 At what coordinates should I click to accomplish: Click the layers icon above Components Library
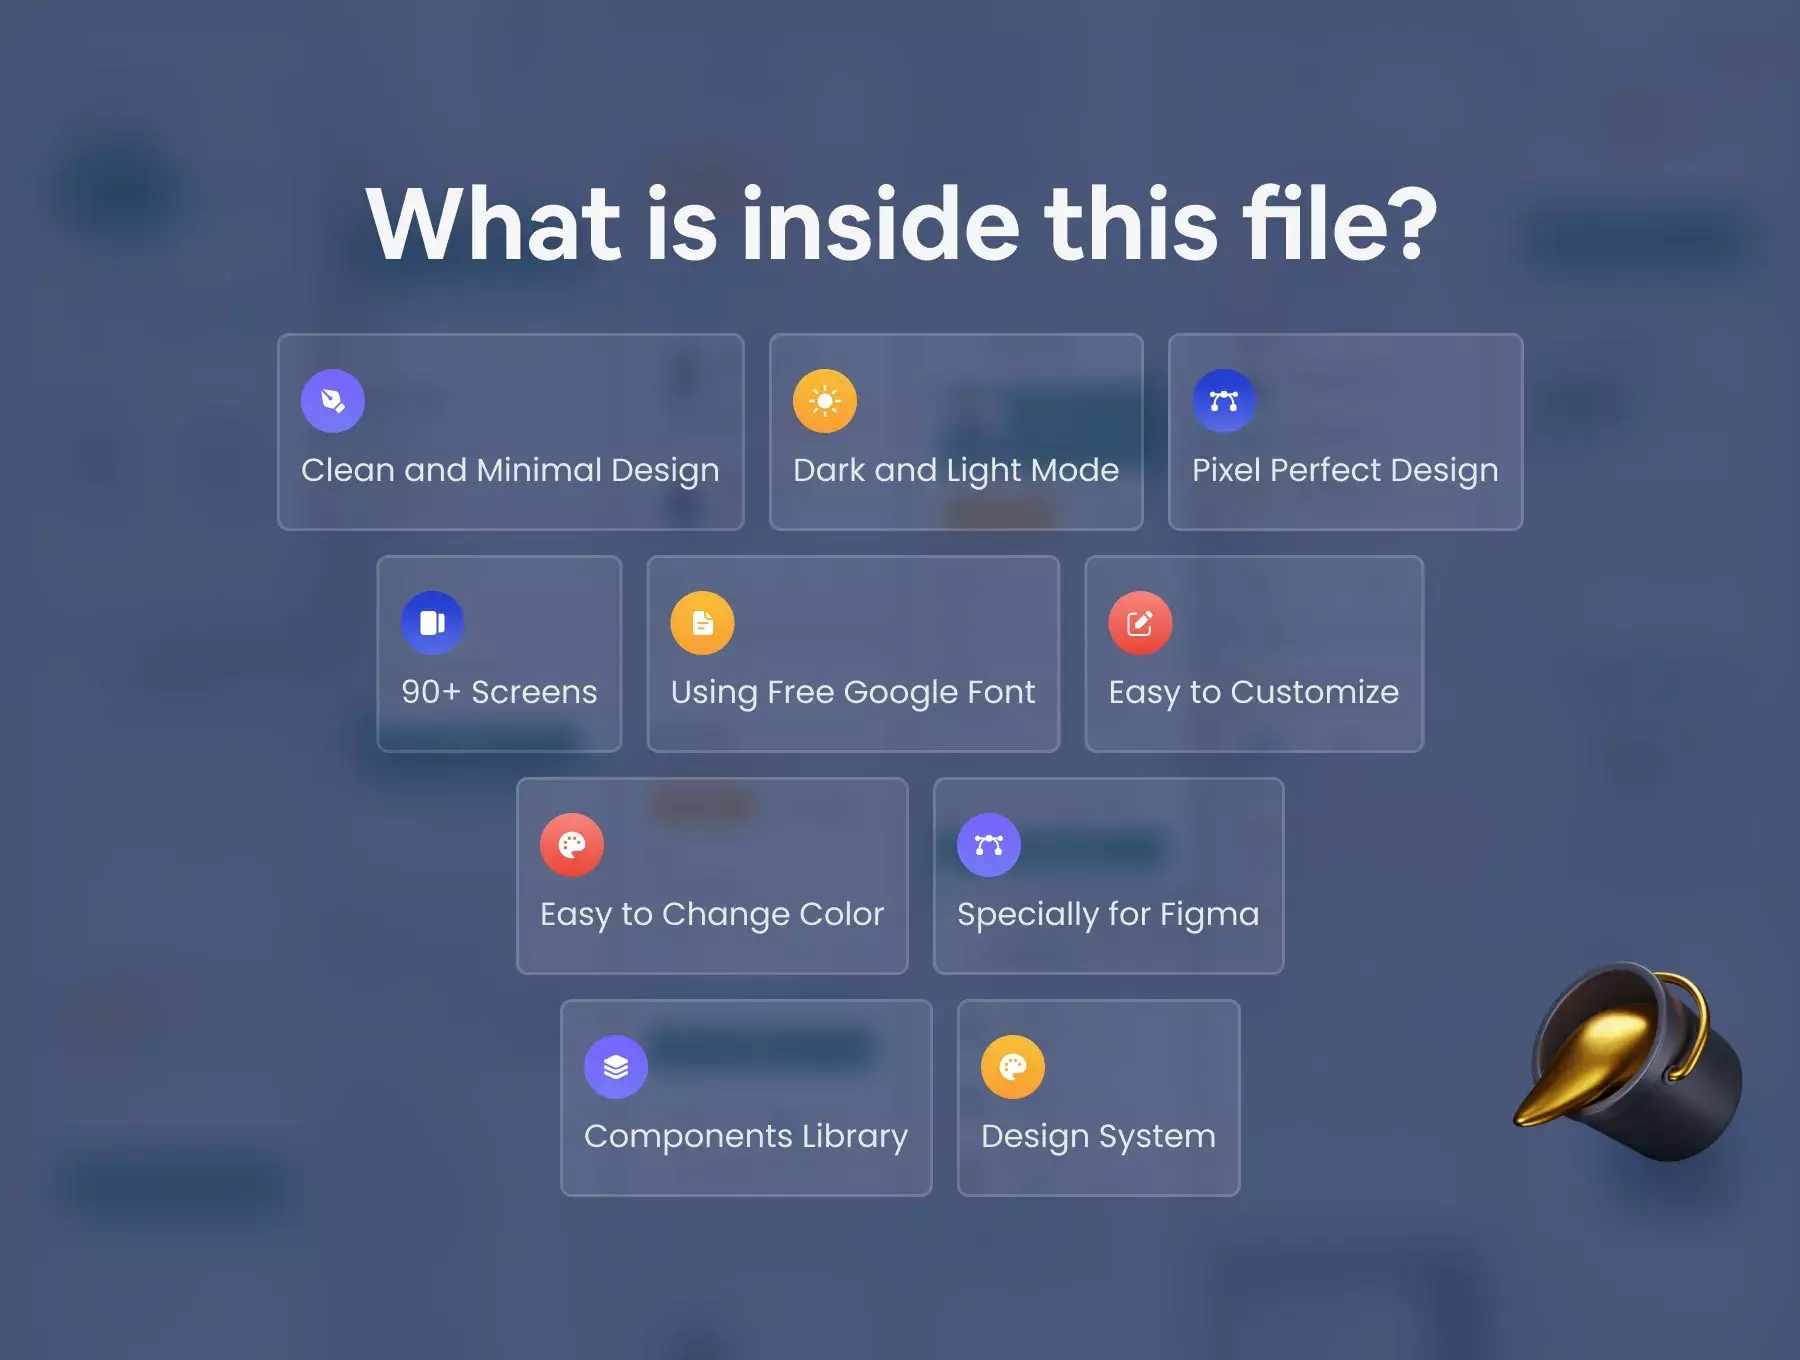pyautogui.click(x=616, y=1067)
